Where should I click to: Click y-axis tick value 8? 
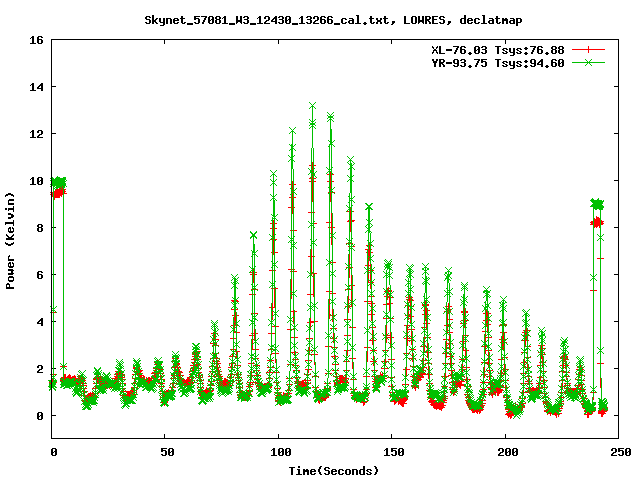(40, 228)
